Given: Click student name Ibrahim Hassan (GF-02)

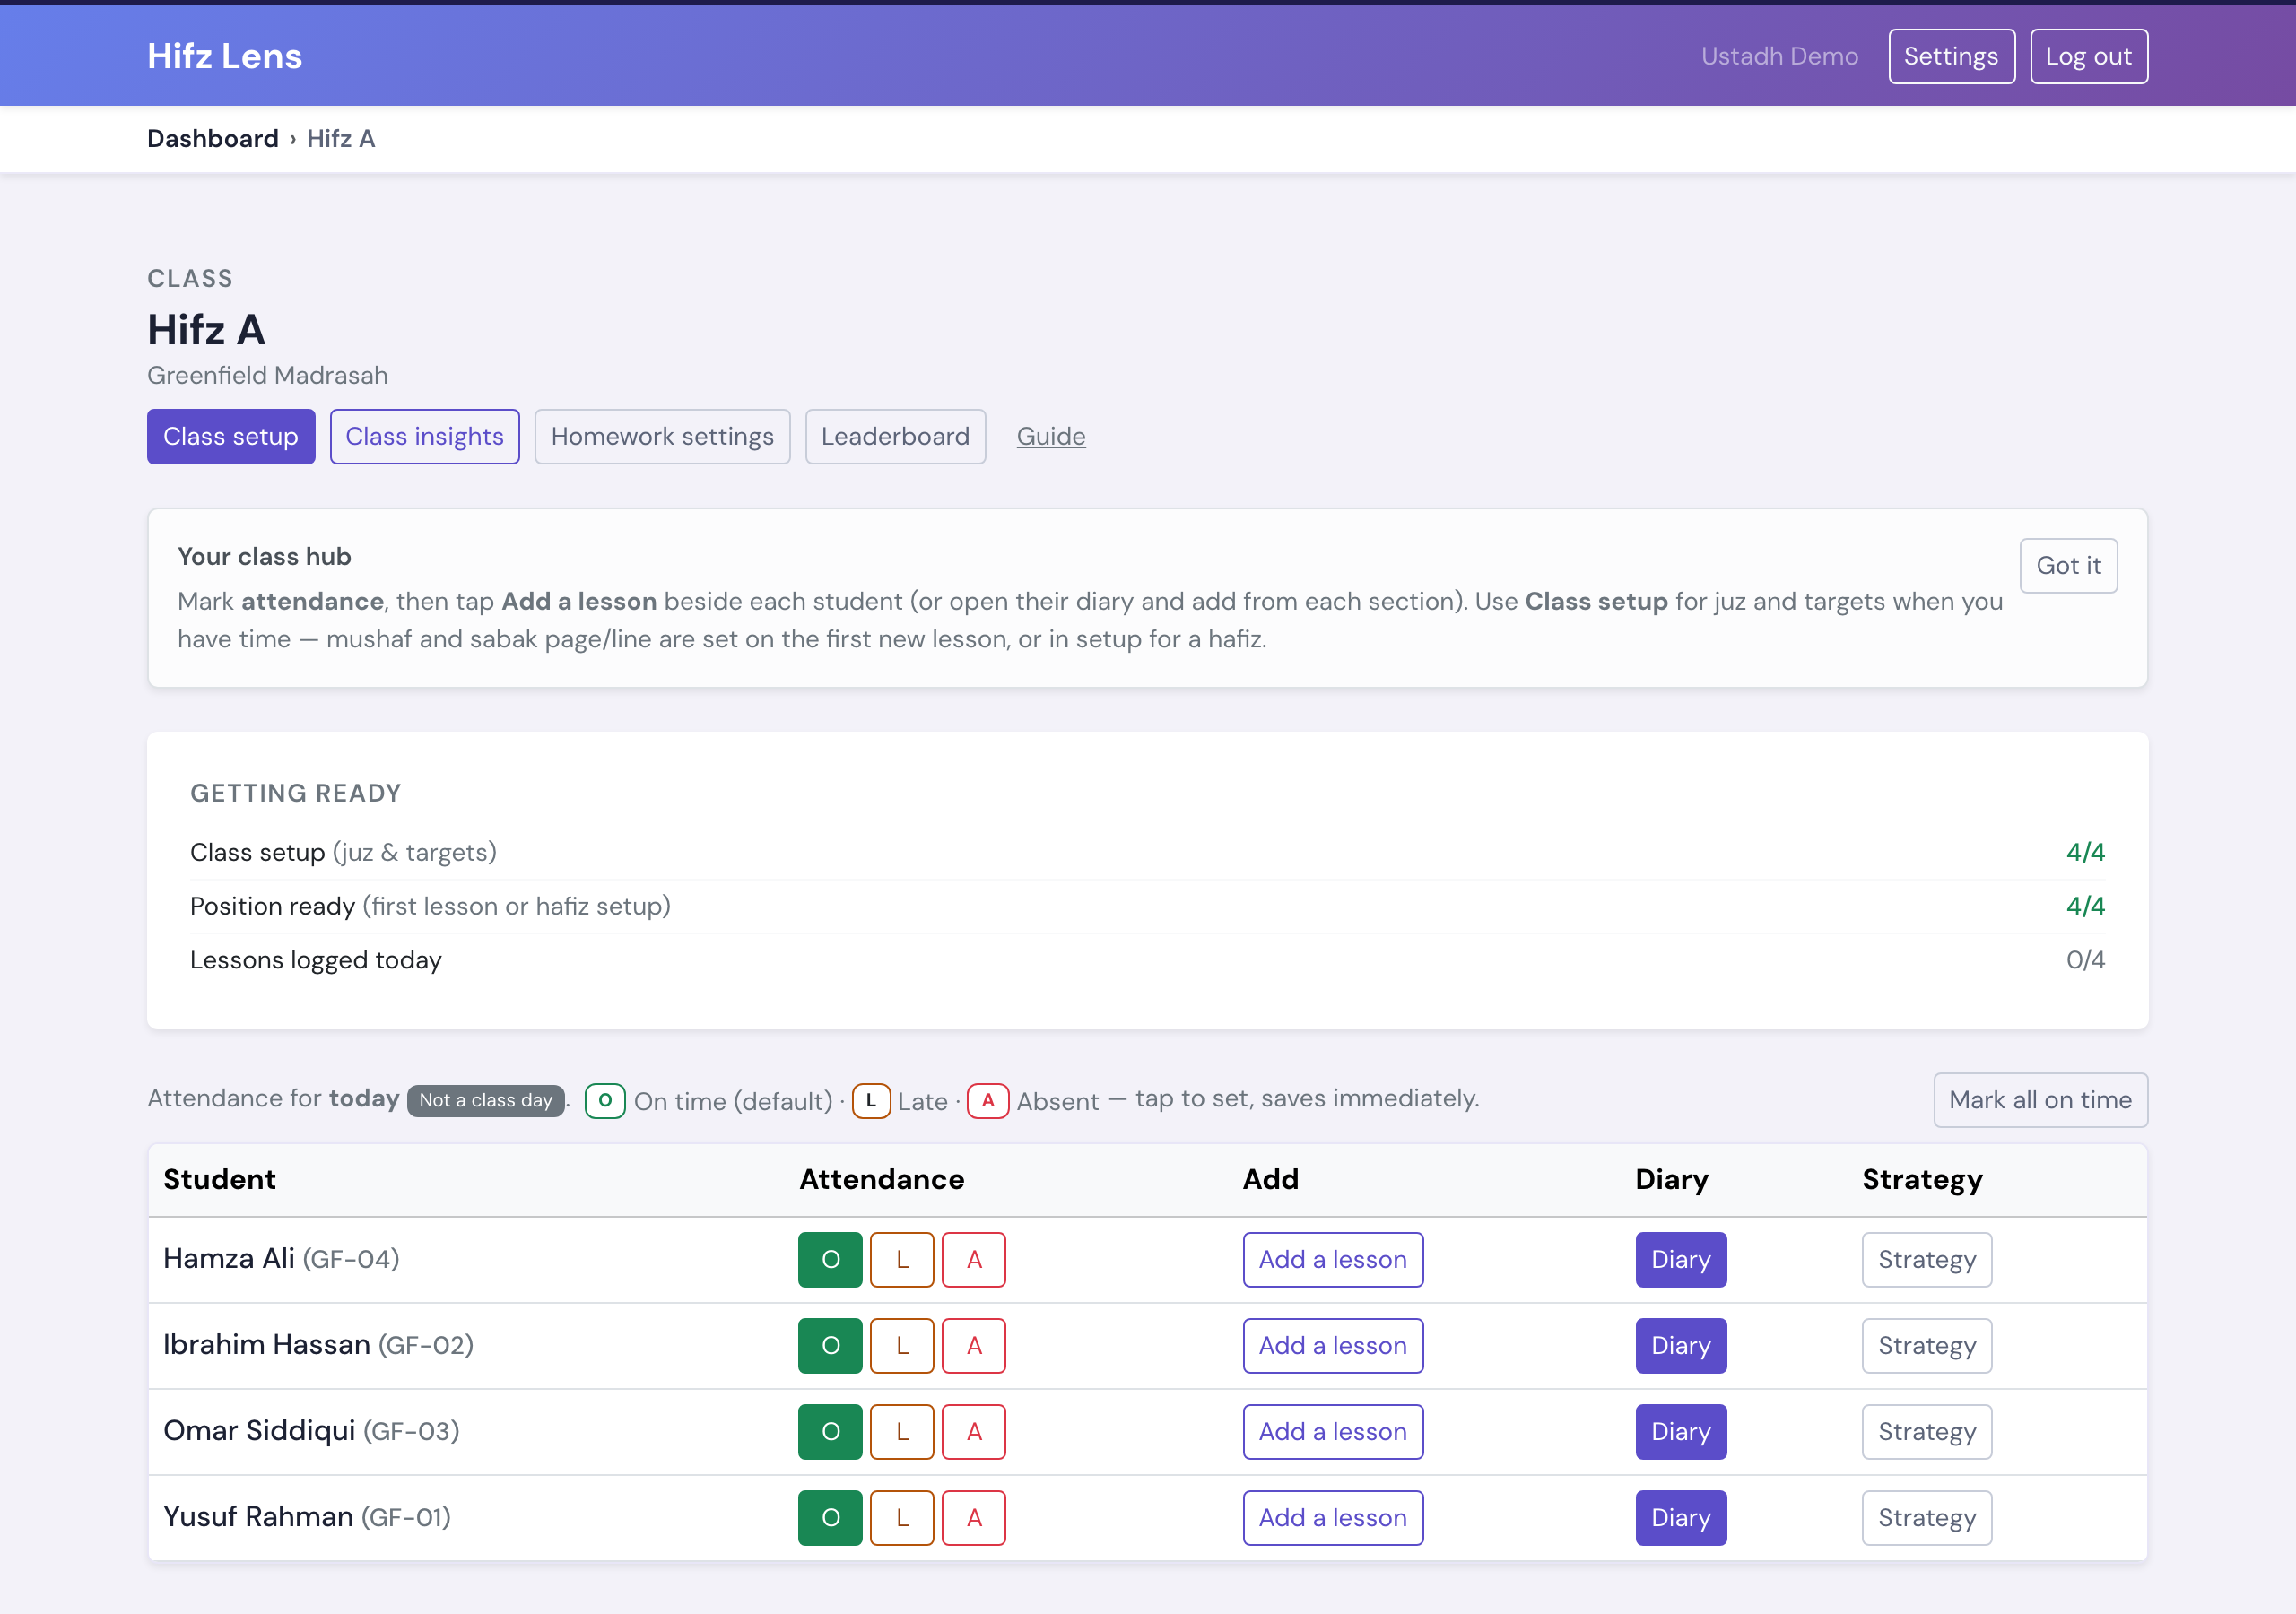Looking at the screenshot, I should [318, 1345].
